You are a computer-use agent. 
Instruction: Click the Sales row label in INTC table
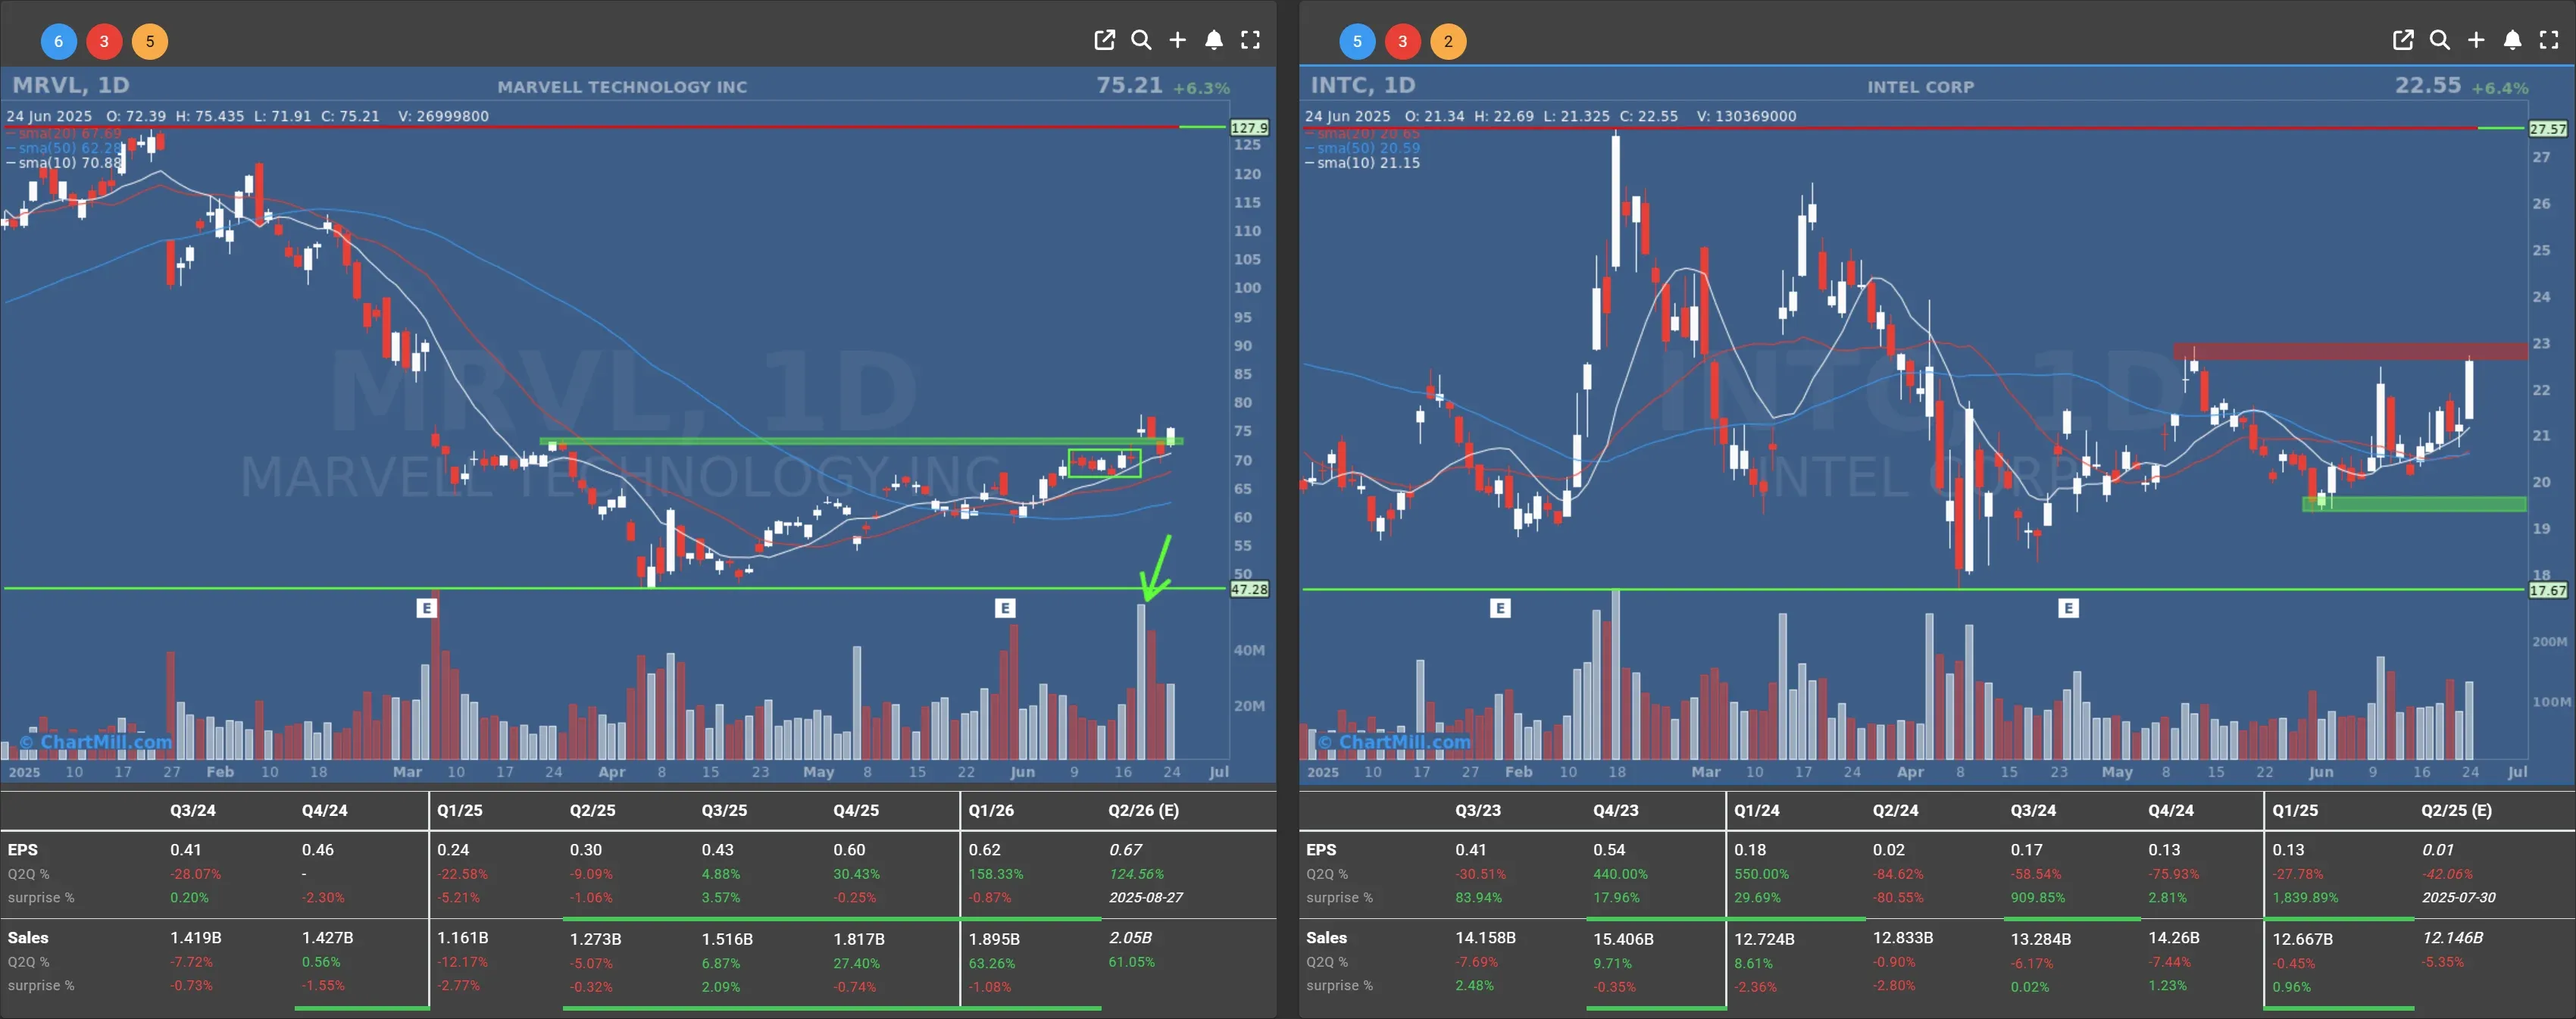(1326, 937)
